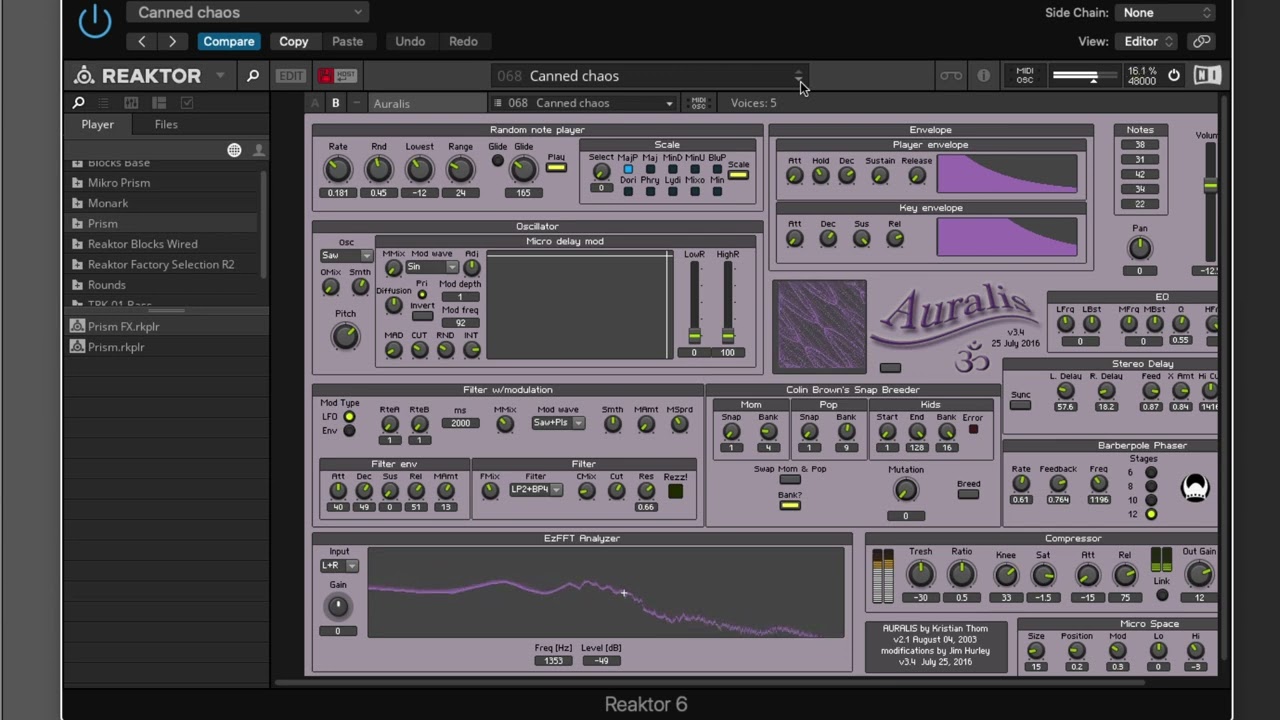The width and height of the screenshot is (1280, 720).
Task: Toggle the Play button in Random note player
Action: coord(556,167)
